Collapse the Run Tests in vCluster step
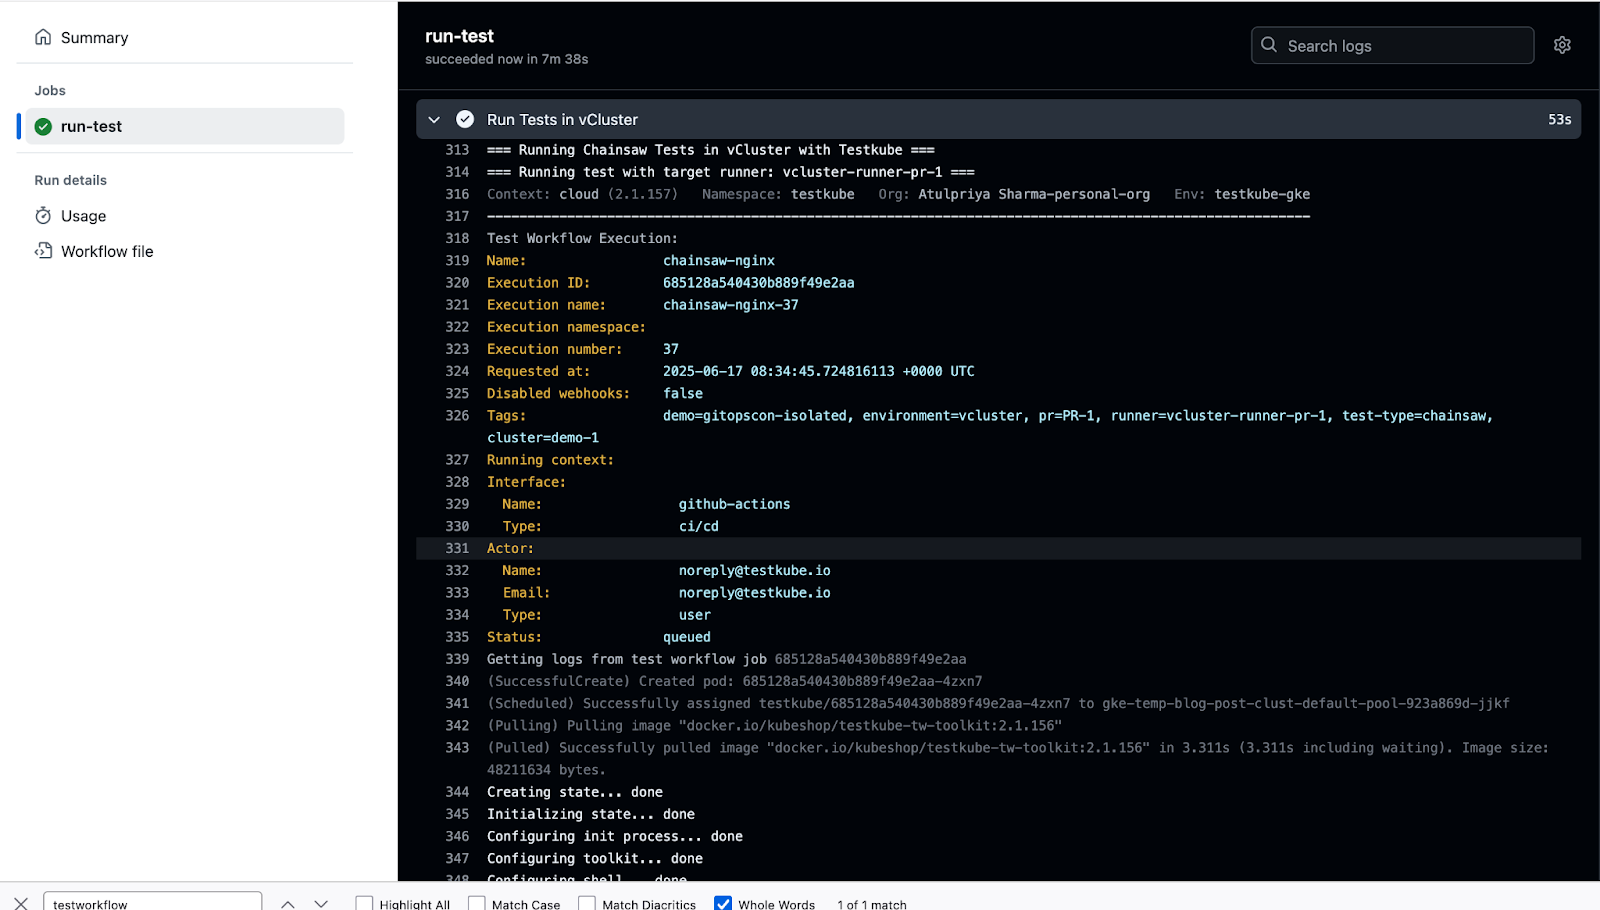This screenshot has width=1600, height=910. [x=434, y=119]
